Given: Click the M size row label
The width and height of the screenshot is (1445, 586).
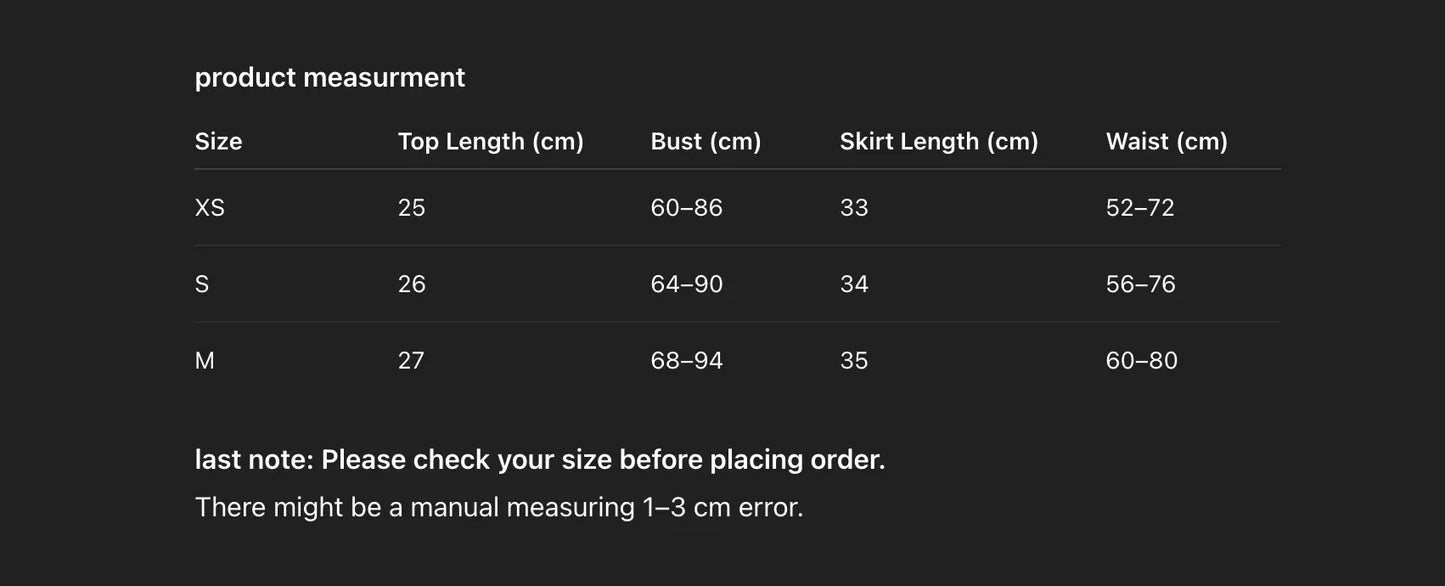Looking at the screenshot, I should point(205,360).
